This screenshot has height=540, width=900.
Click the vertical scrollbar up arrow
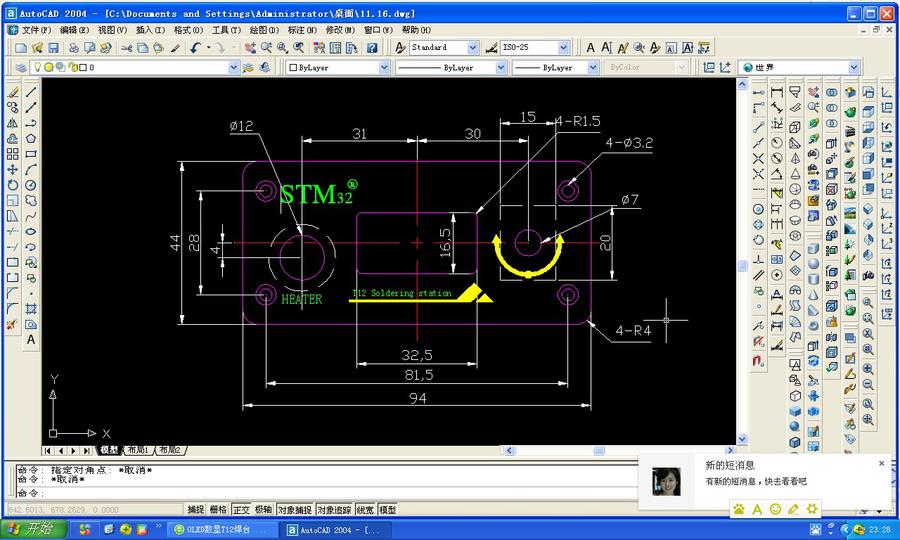742,84
